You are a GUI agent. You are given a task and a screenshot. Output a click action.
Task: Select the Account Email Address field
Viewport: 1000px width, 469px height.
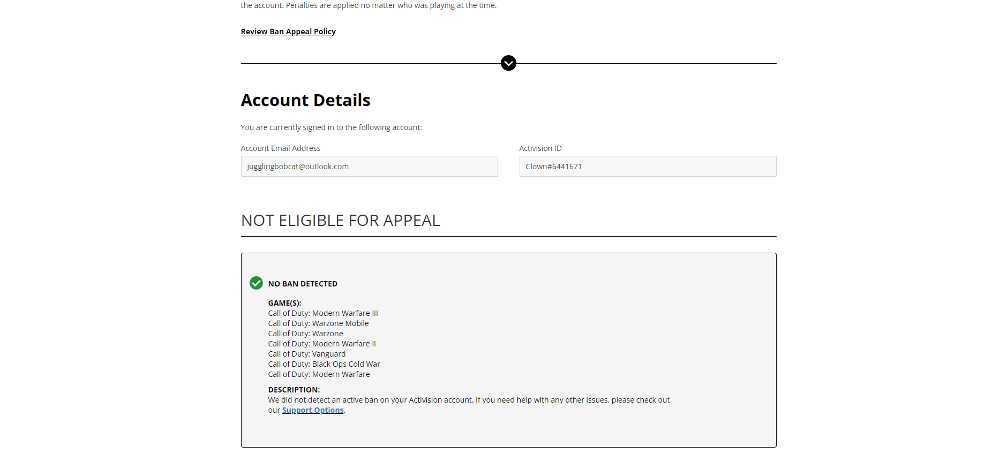pyautogui.click(x=369, y=167)
